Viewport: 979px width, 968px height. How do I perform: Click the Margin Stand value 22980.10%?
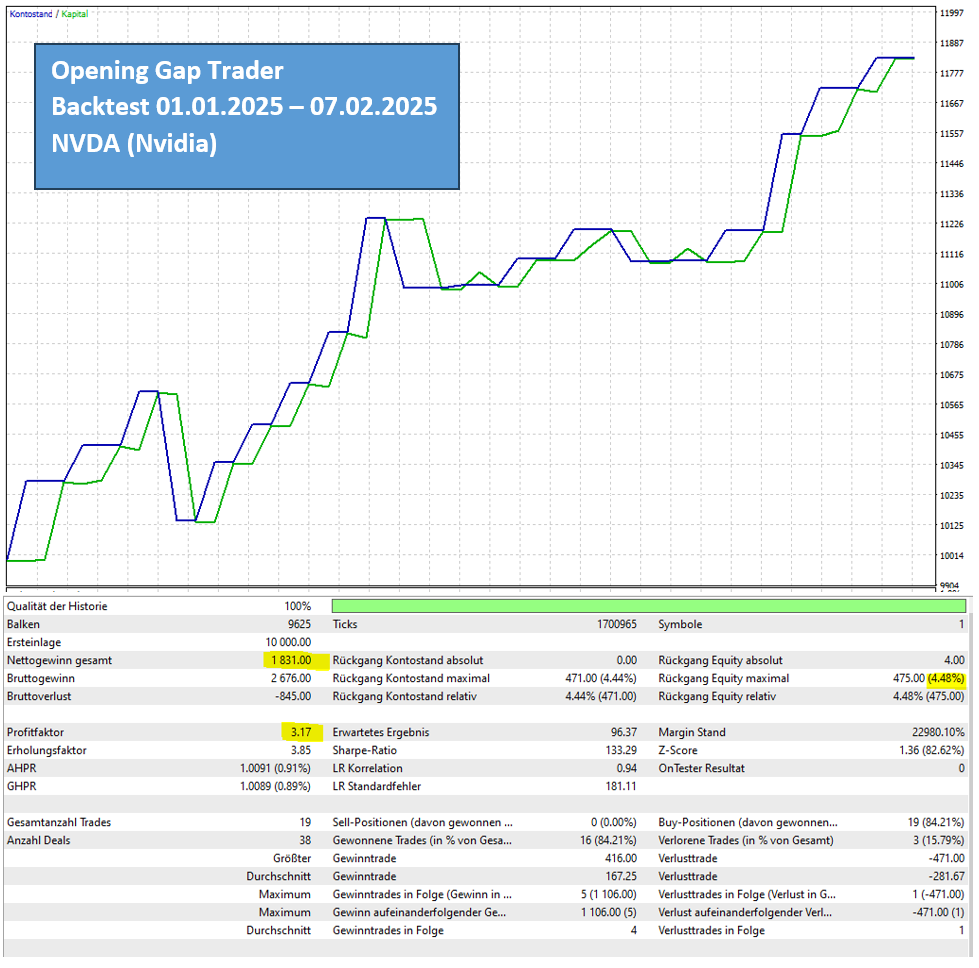938,733
